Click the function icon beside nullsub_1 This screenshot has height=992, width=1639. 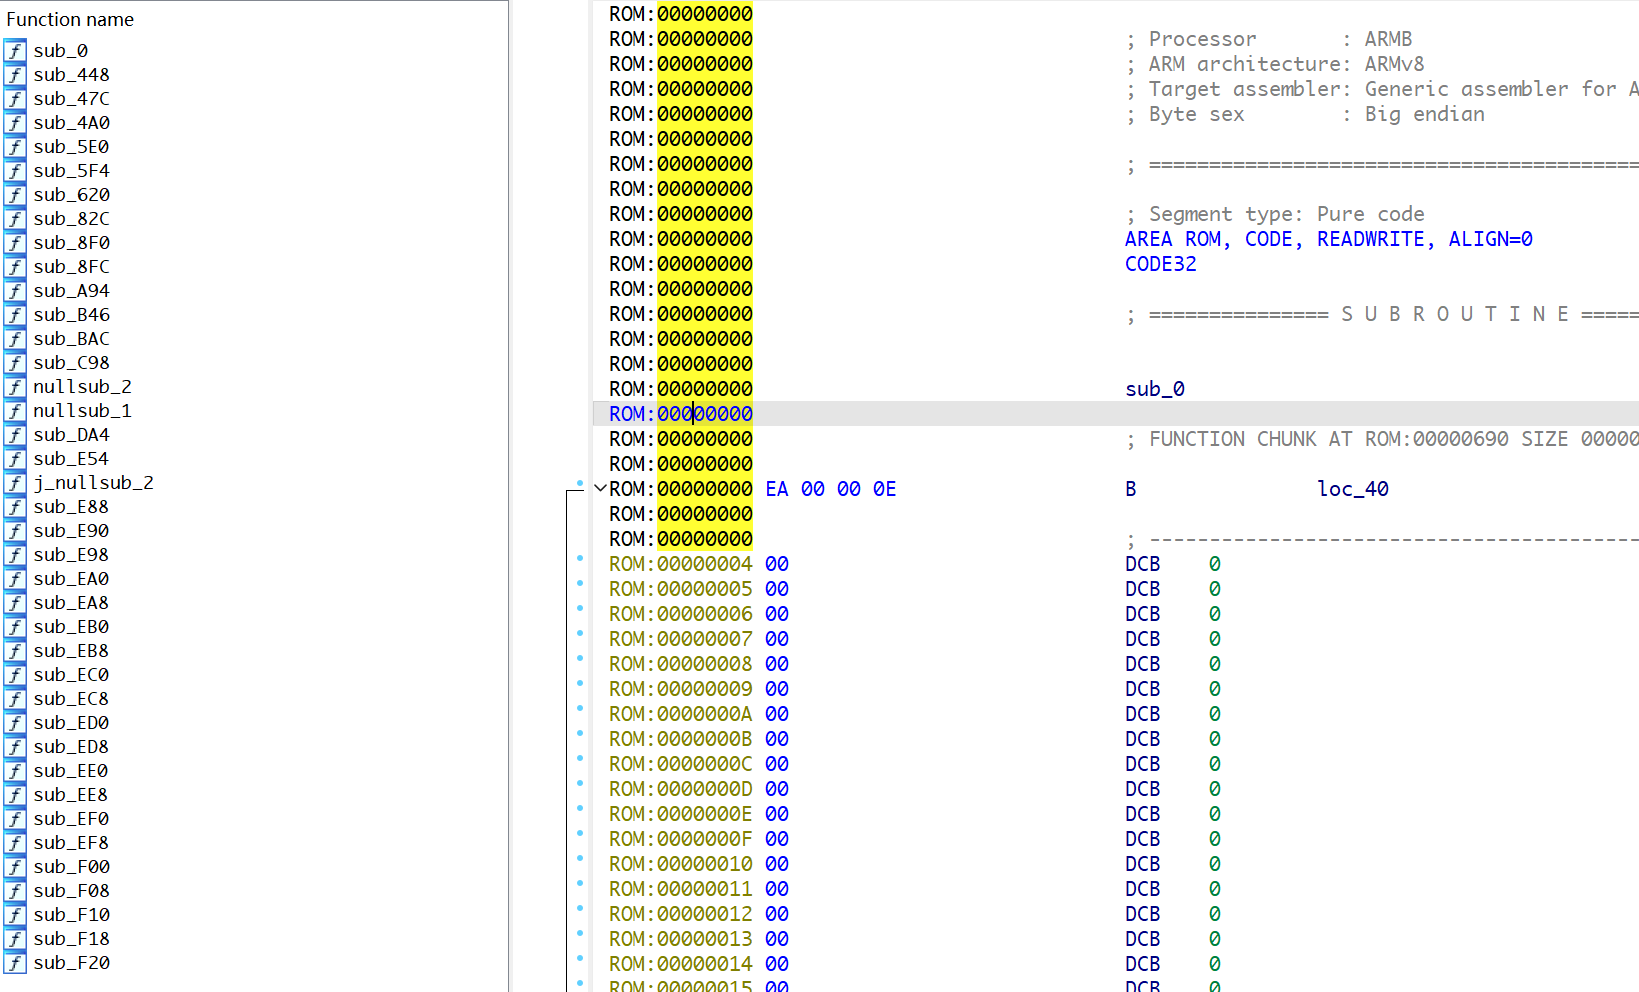coord(15,411)
